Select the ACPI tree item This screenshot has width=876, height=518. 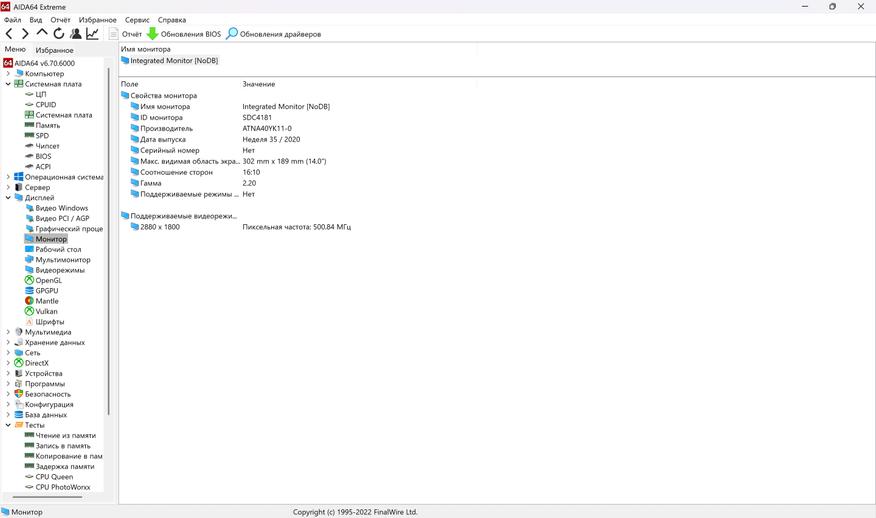[38, 167]
